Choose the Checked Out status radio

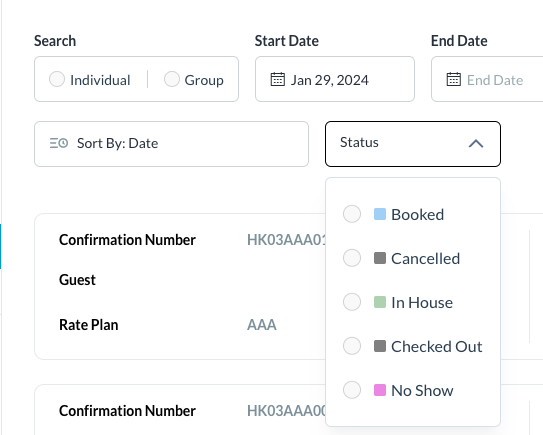pos(352,346)
